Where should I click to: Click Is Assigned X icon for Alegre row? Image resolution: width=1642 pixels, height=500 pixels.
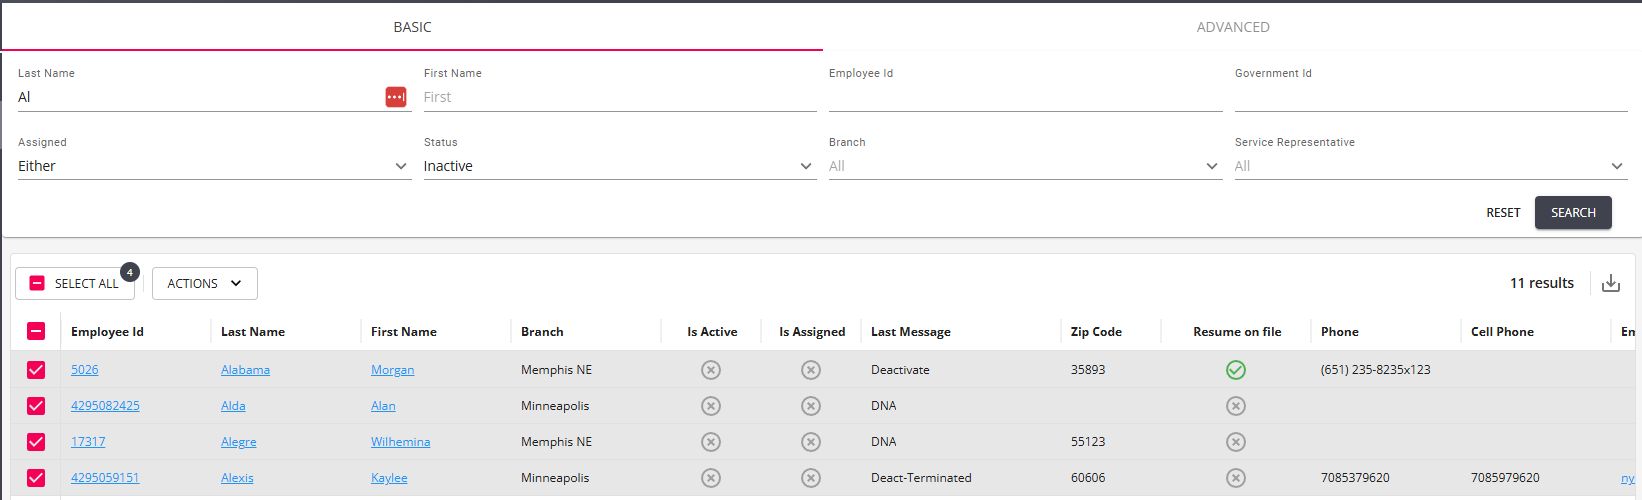point(811,442)
